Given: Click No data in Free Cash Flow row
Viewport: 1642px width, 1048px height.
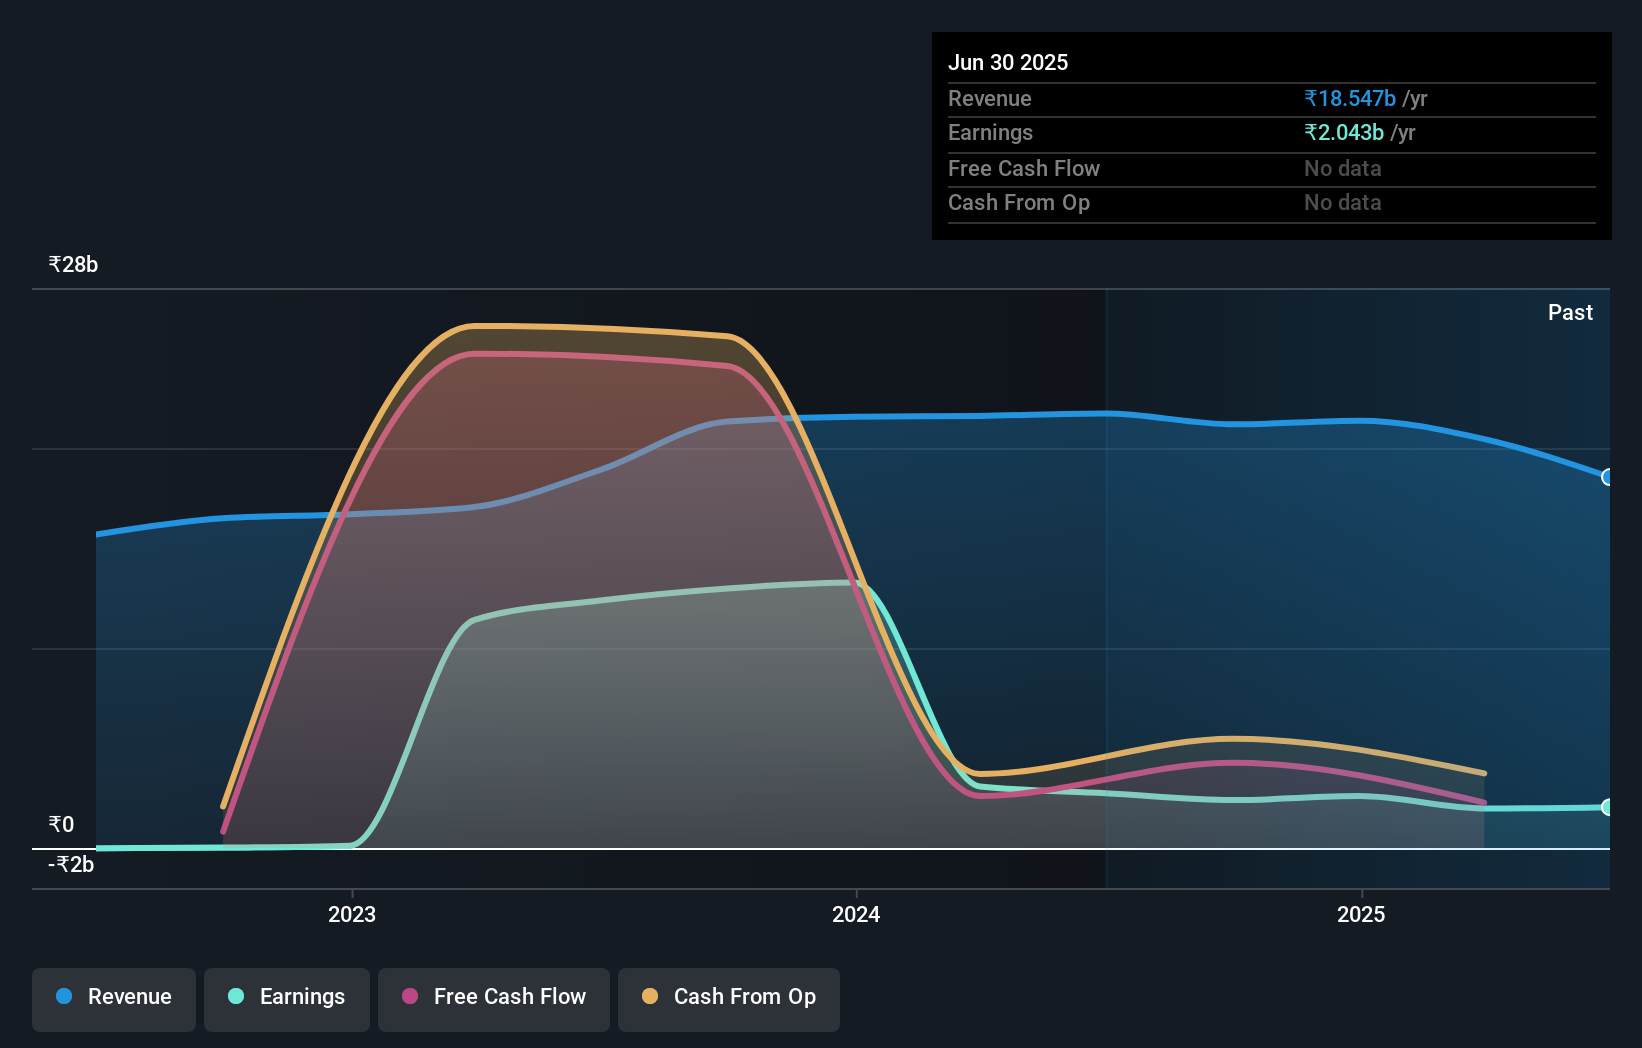Looking at the screenshot, I should pyautogui.click(x=1343, y=168).
